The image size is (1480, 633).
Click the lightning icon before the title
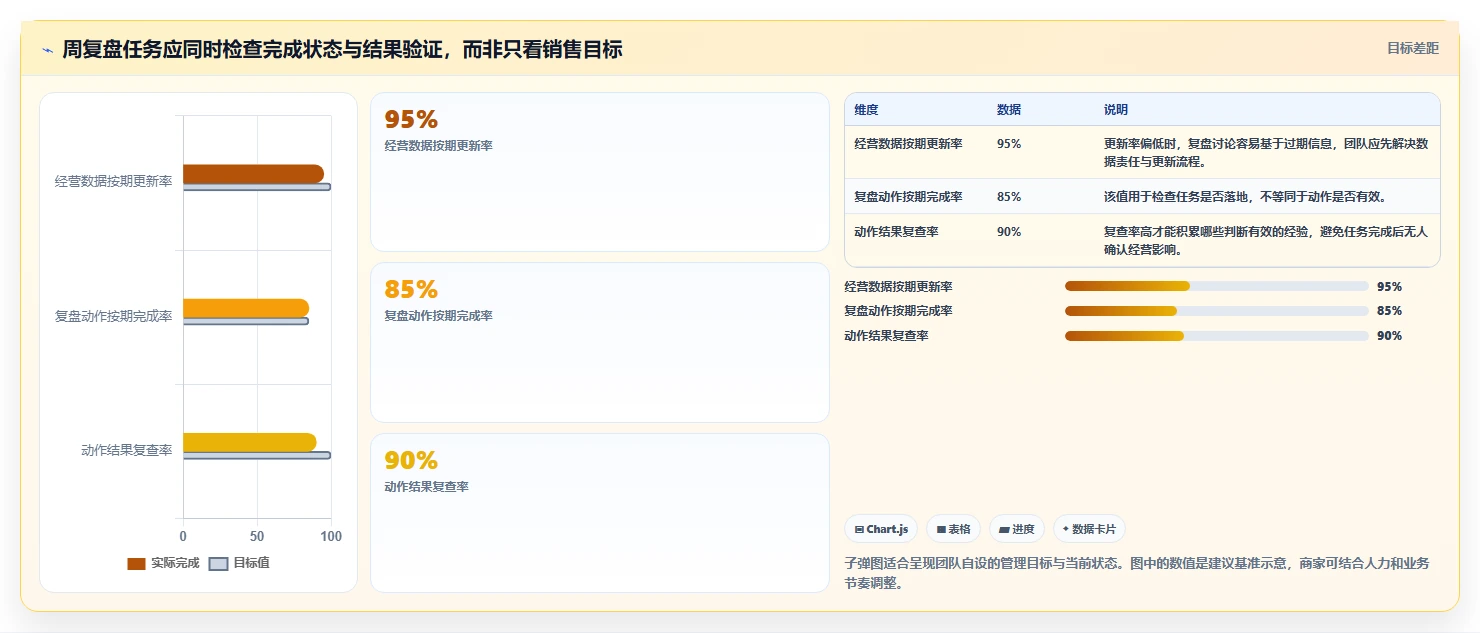coord(48,50)
